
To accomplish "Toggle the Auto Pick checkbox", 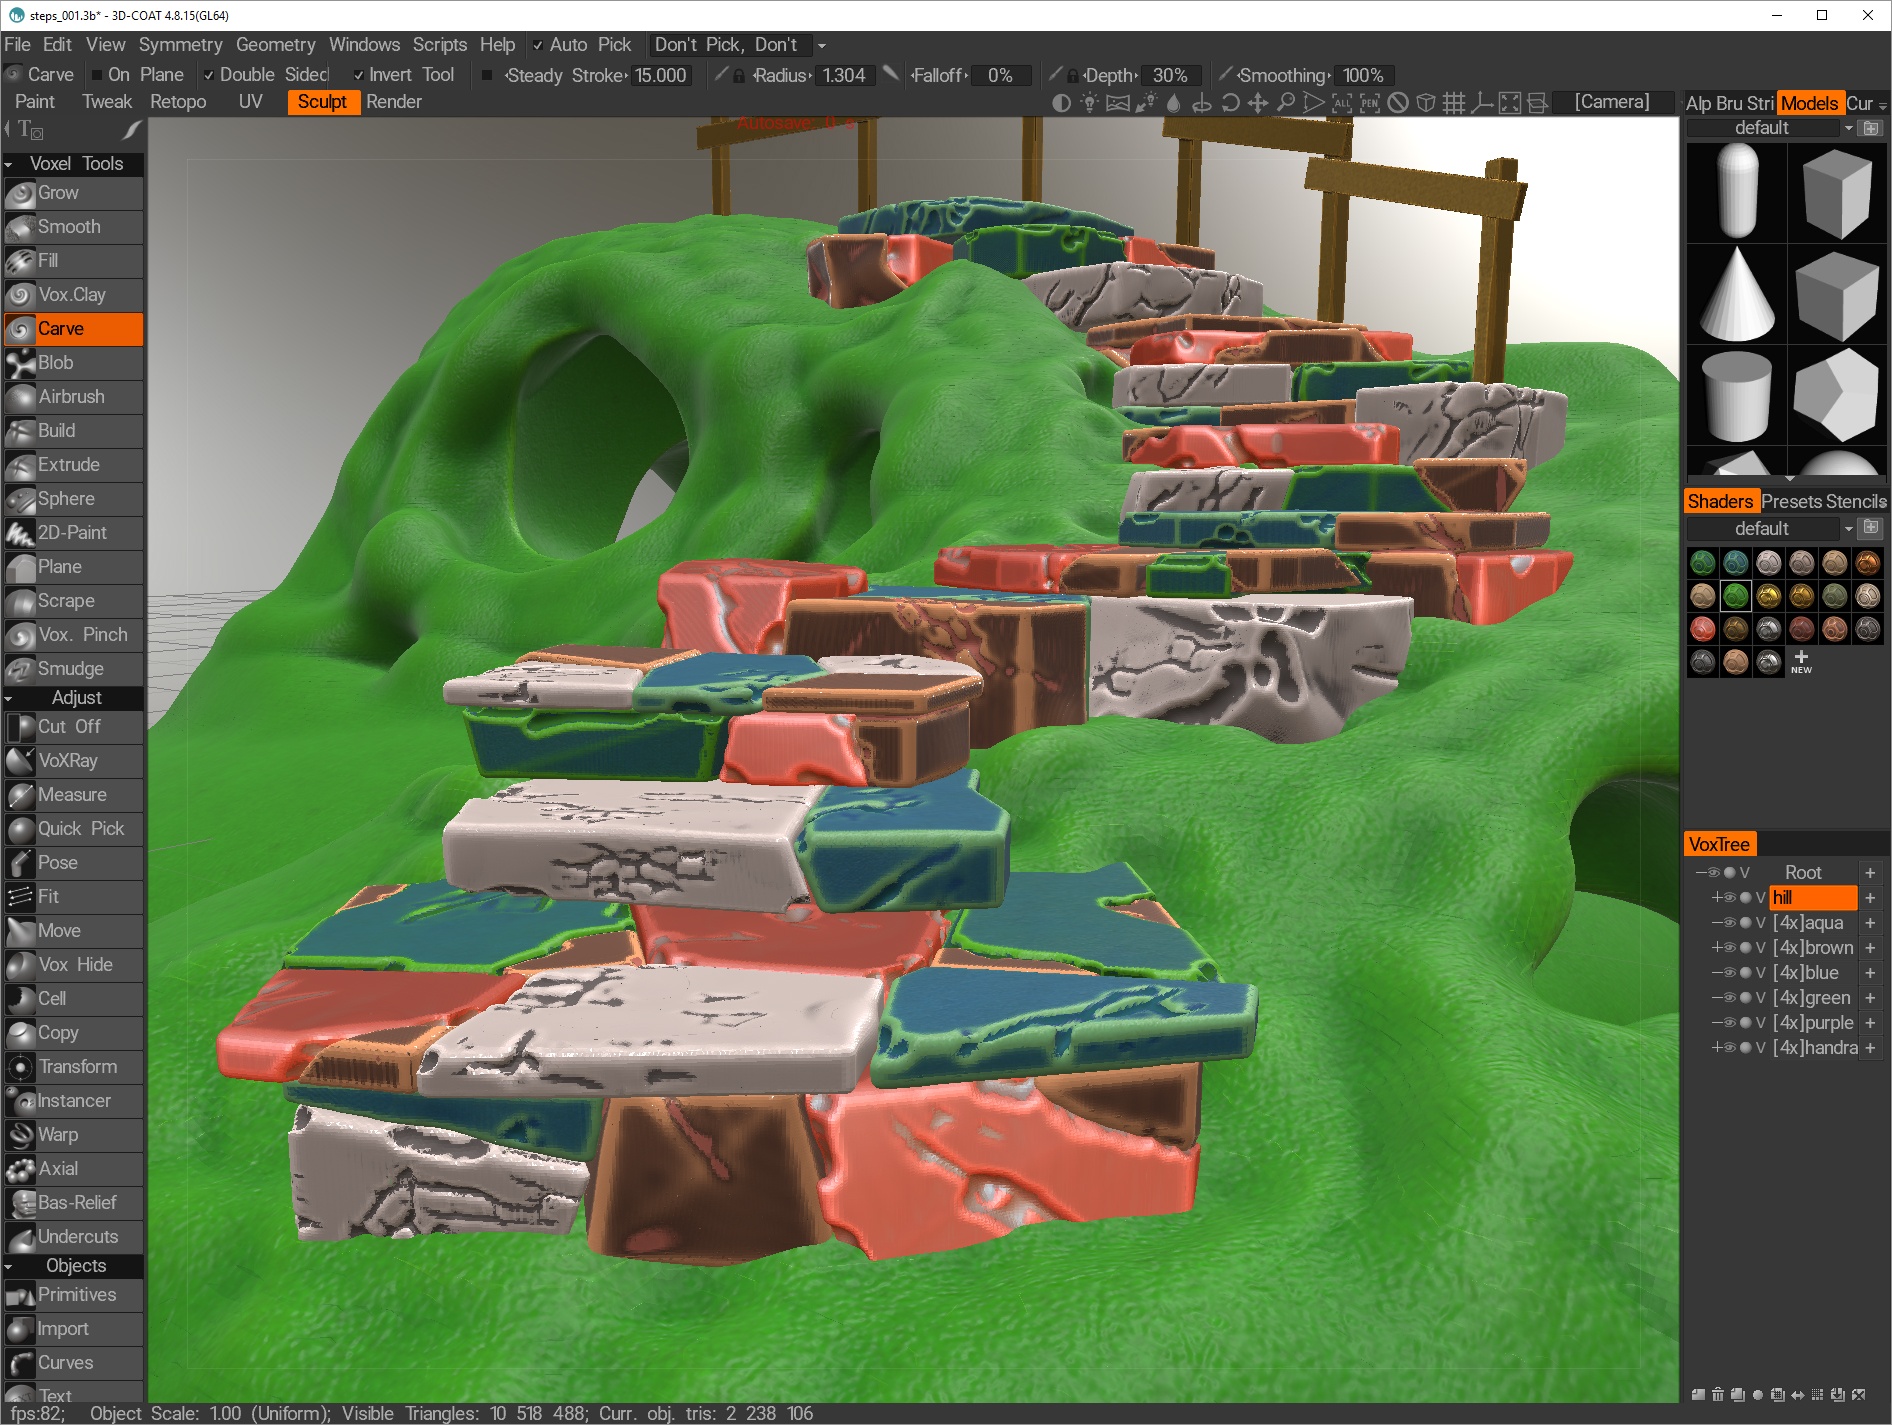I will pyautogui.click(x=538, y=45).
